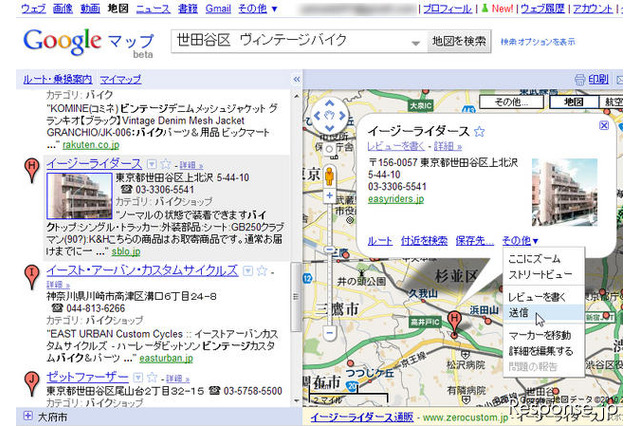This screenshot has height=426, width=640.
Task: Close the イージーライダース info window
Action: 604,125
